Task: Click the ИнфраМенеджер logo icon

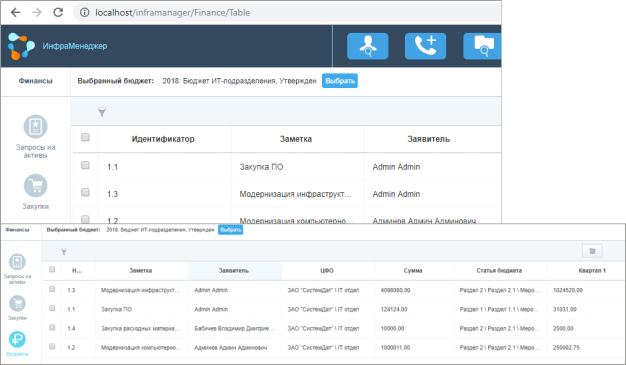Action: [21, 46]
